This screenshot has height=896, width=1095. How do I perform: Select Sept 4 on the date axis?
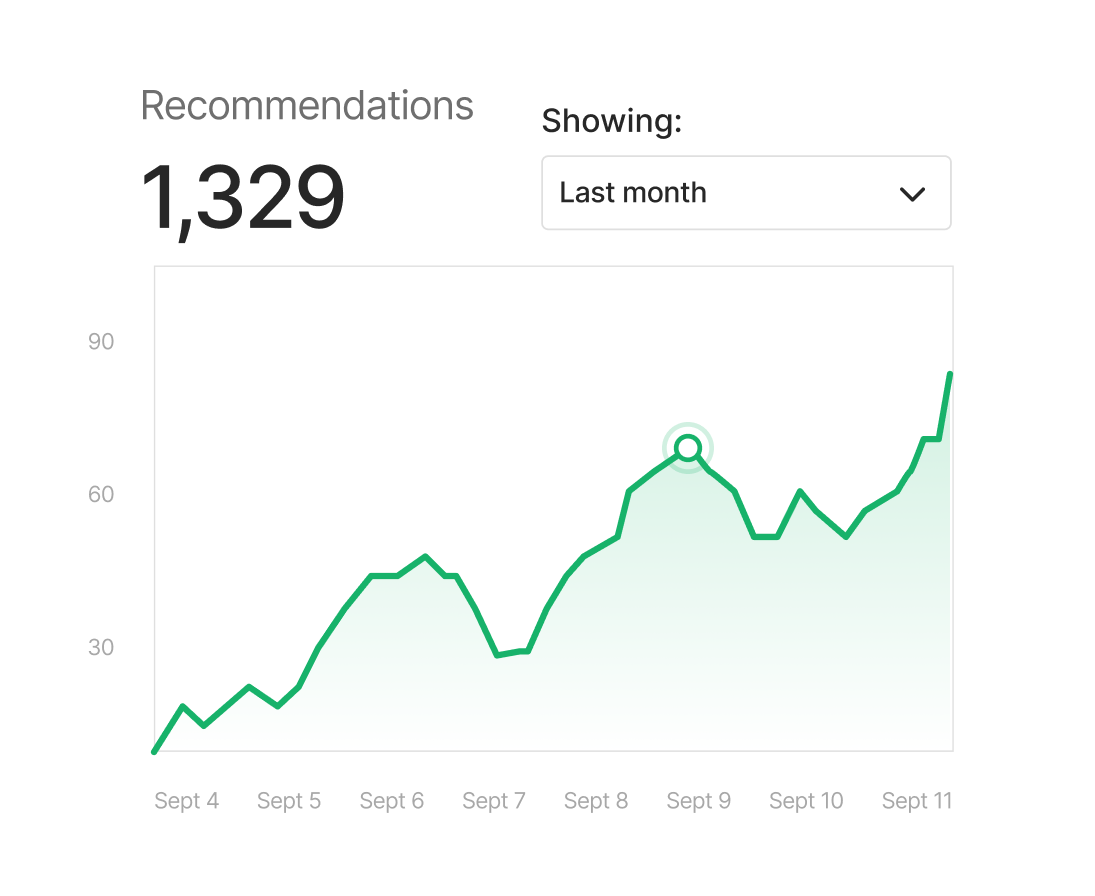coord(187,801)
